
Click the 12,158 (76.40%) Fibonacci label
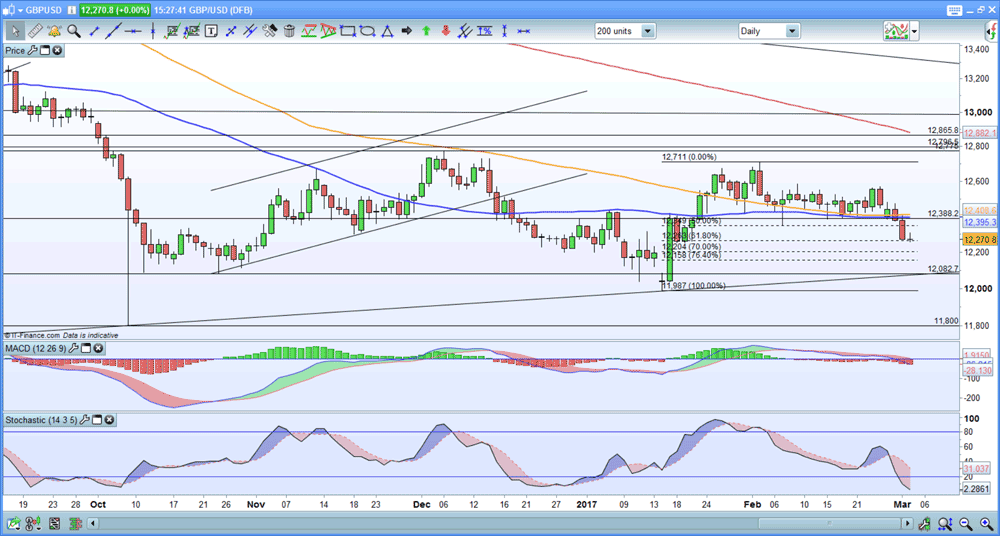[x=691, y=255]
